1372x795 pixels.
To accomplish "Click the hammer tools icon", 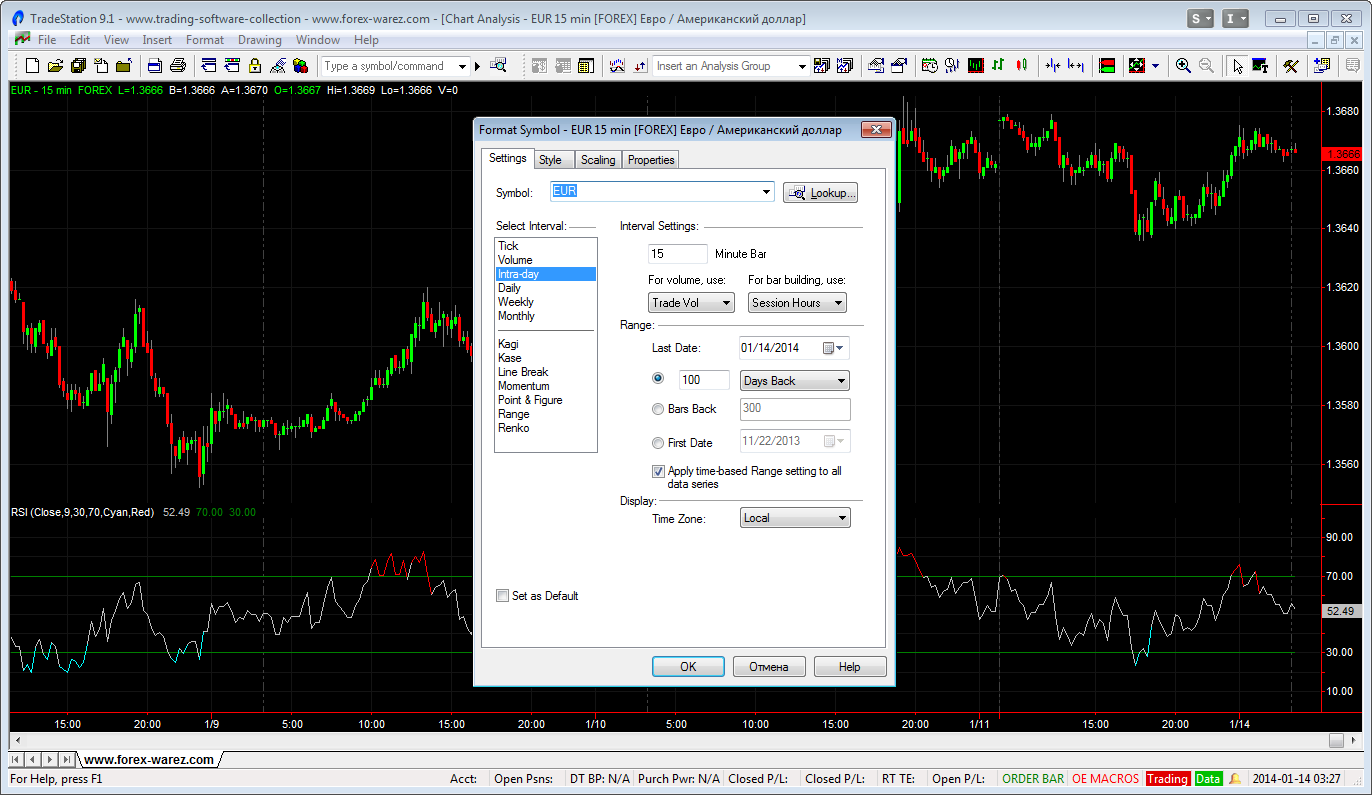I will point(1291,66).
